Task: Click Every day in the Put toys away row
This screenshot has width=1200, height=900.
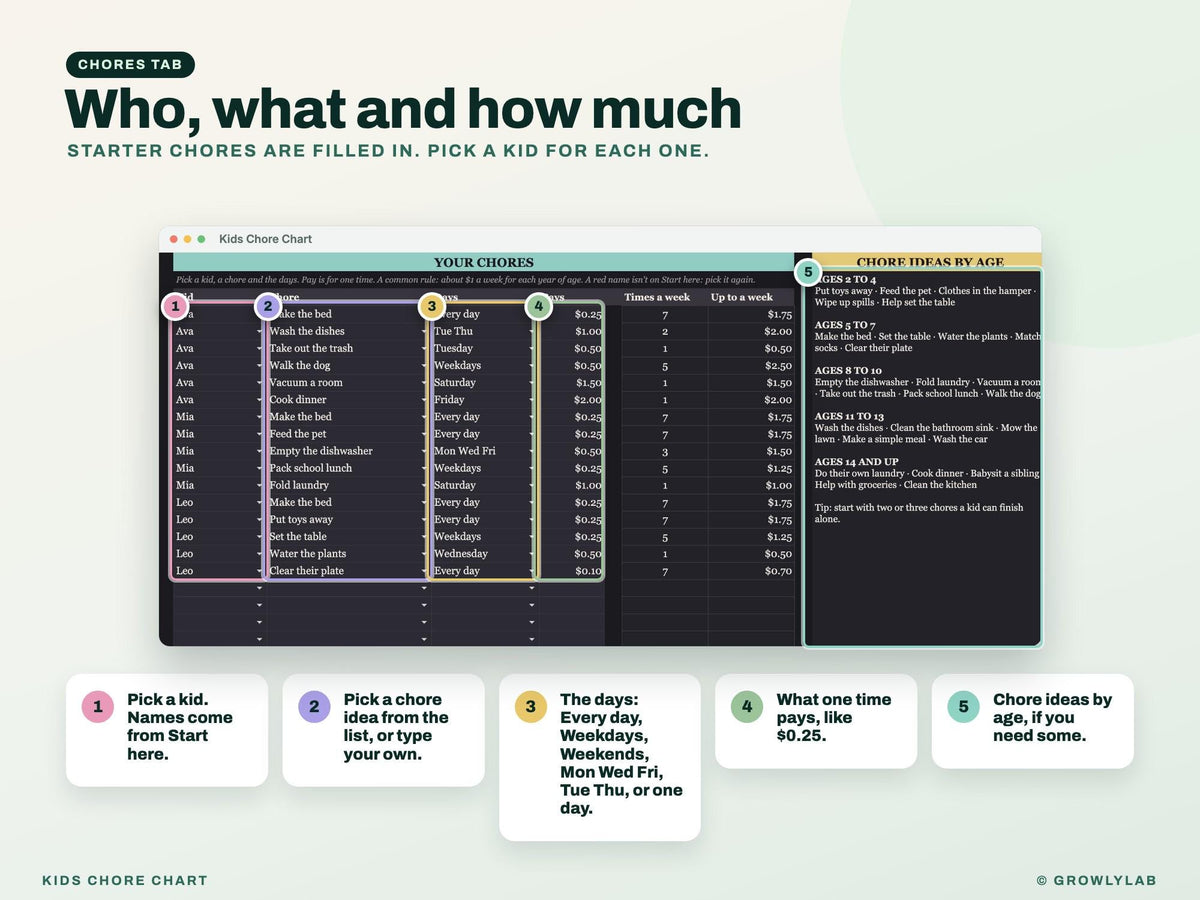Action: click(457, 520)
